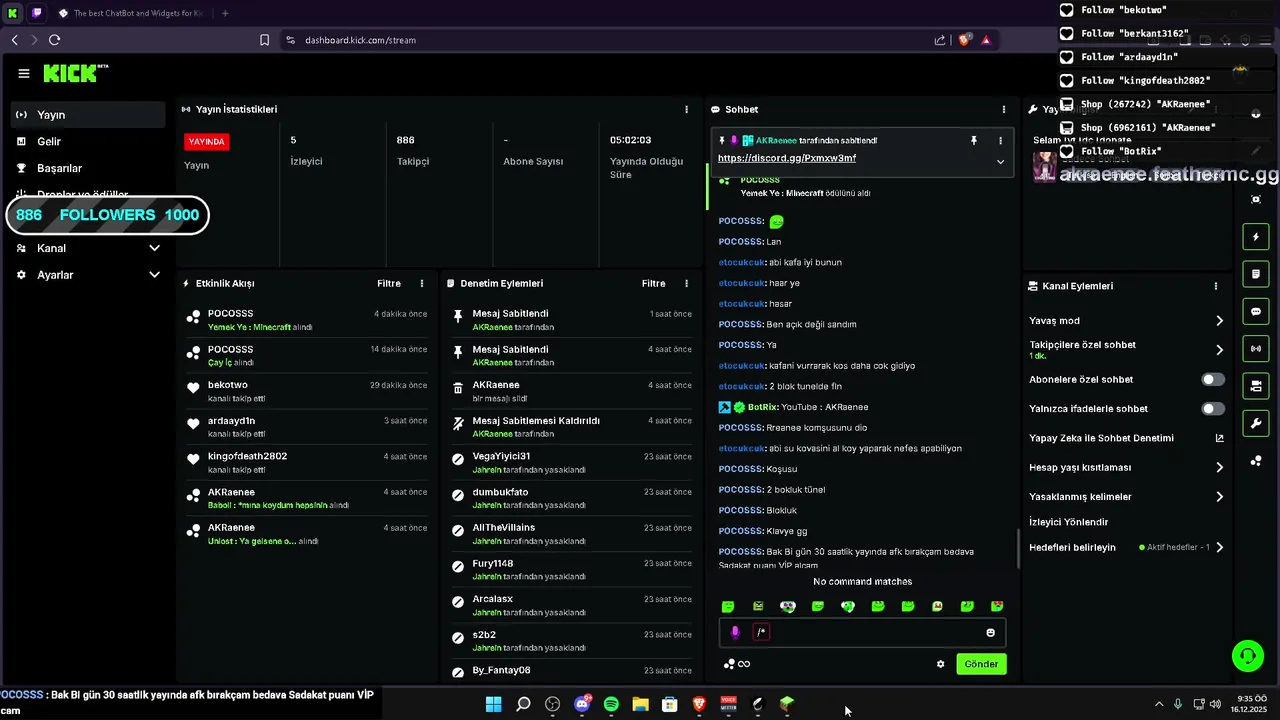
Task: Click the camera sidebar widget icon
Action: (1256, 386)
